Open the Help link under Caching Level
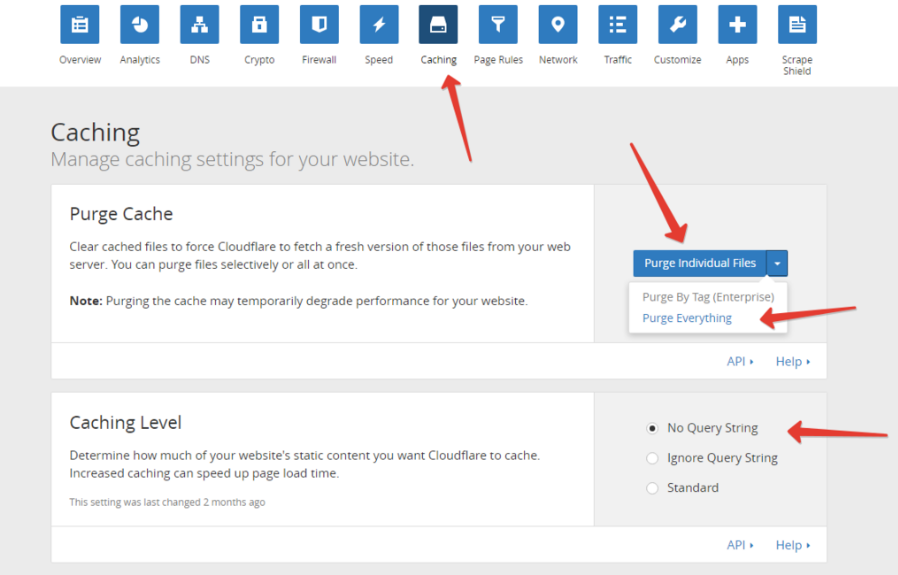This screenshot has height=575, width=898. click(793, 545)
